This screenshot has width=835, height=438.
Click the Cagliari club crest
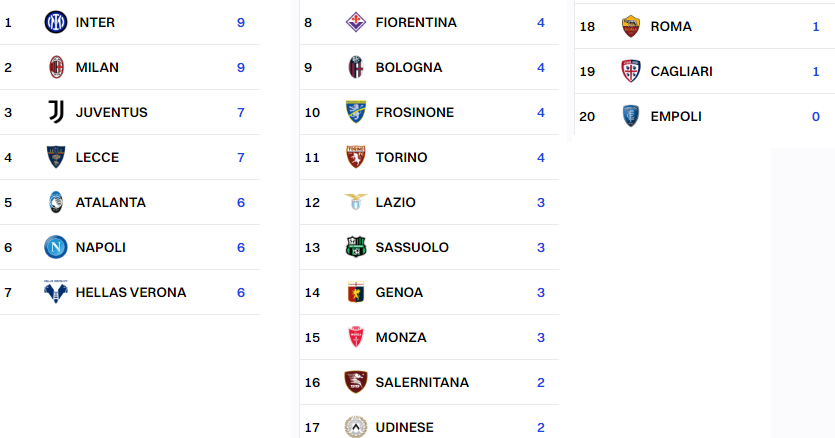(x=631, y=71)
